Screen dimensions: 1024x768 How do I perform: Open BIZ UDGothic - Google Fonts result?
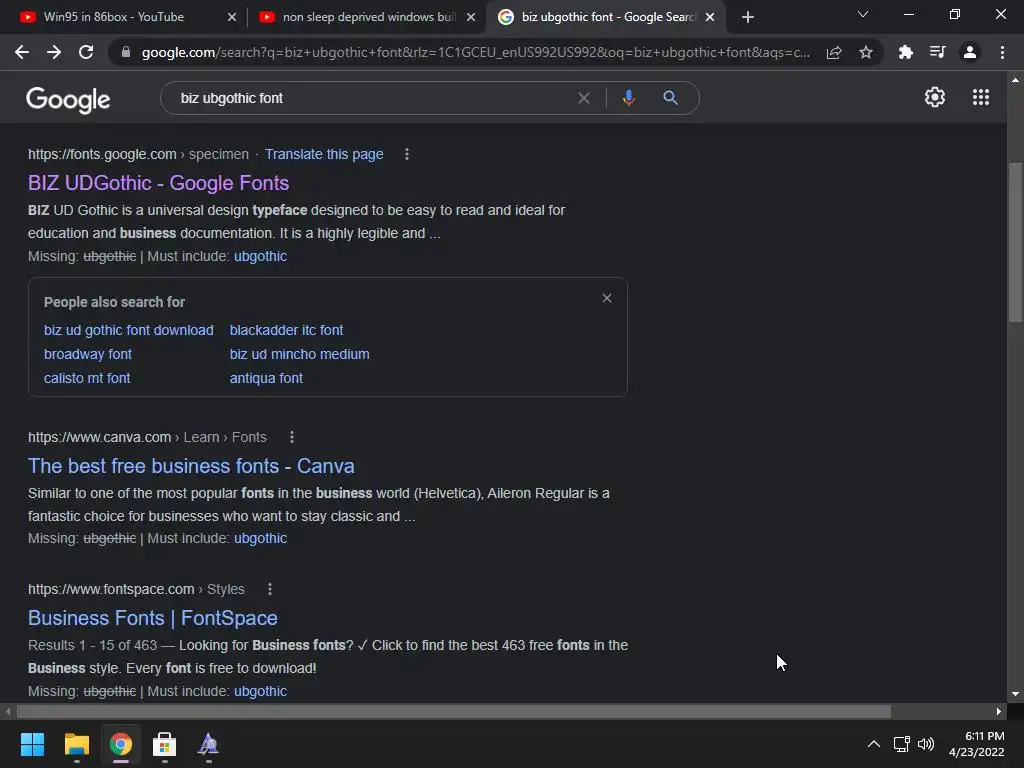[x=158, y=183]
